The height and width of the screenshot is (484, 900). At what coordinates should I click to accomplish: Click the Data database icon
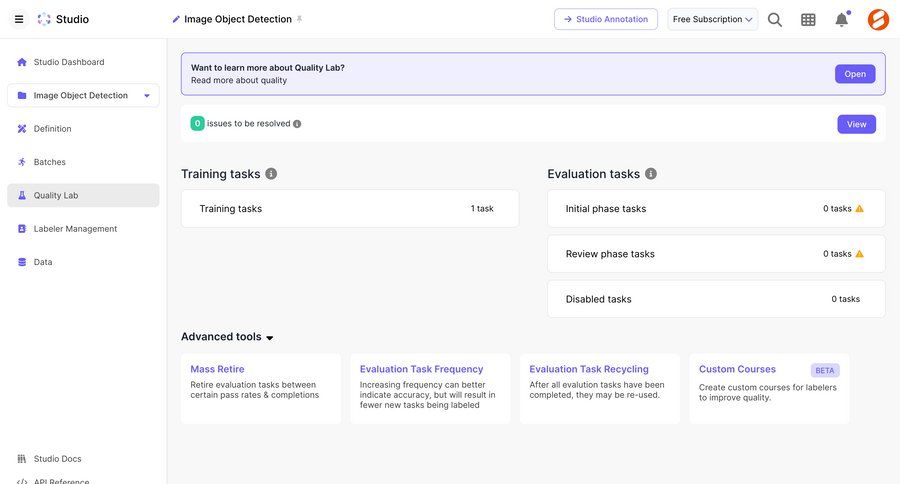click(22, 262)
